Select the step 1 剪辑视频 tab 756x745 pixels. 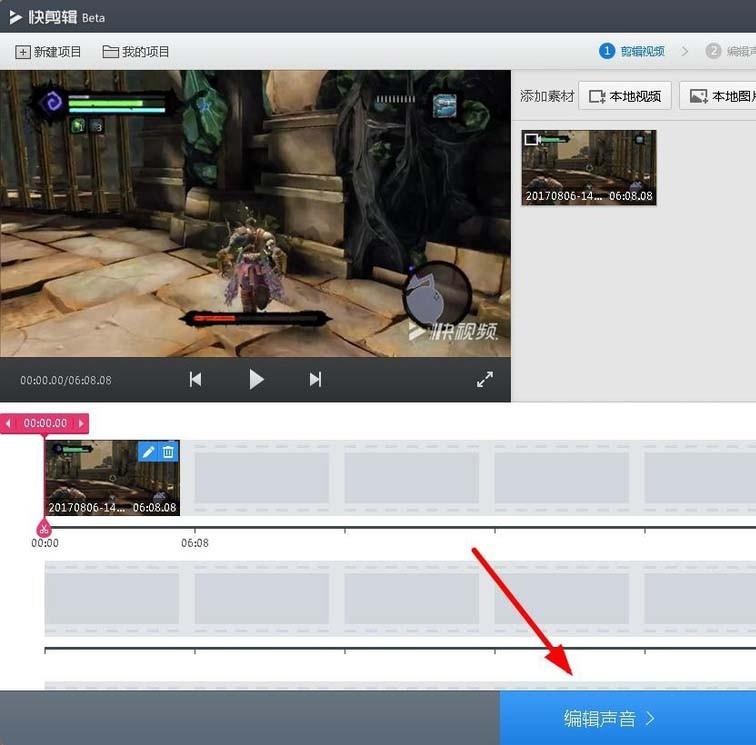click(x=632, y=51)
